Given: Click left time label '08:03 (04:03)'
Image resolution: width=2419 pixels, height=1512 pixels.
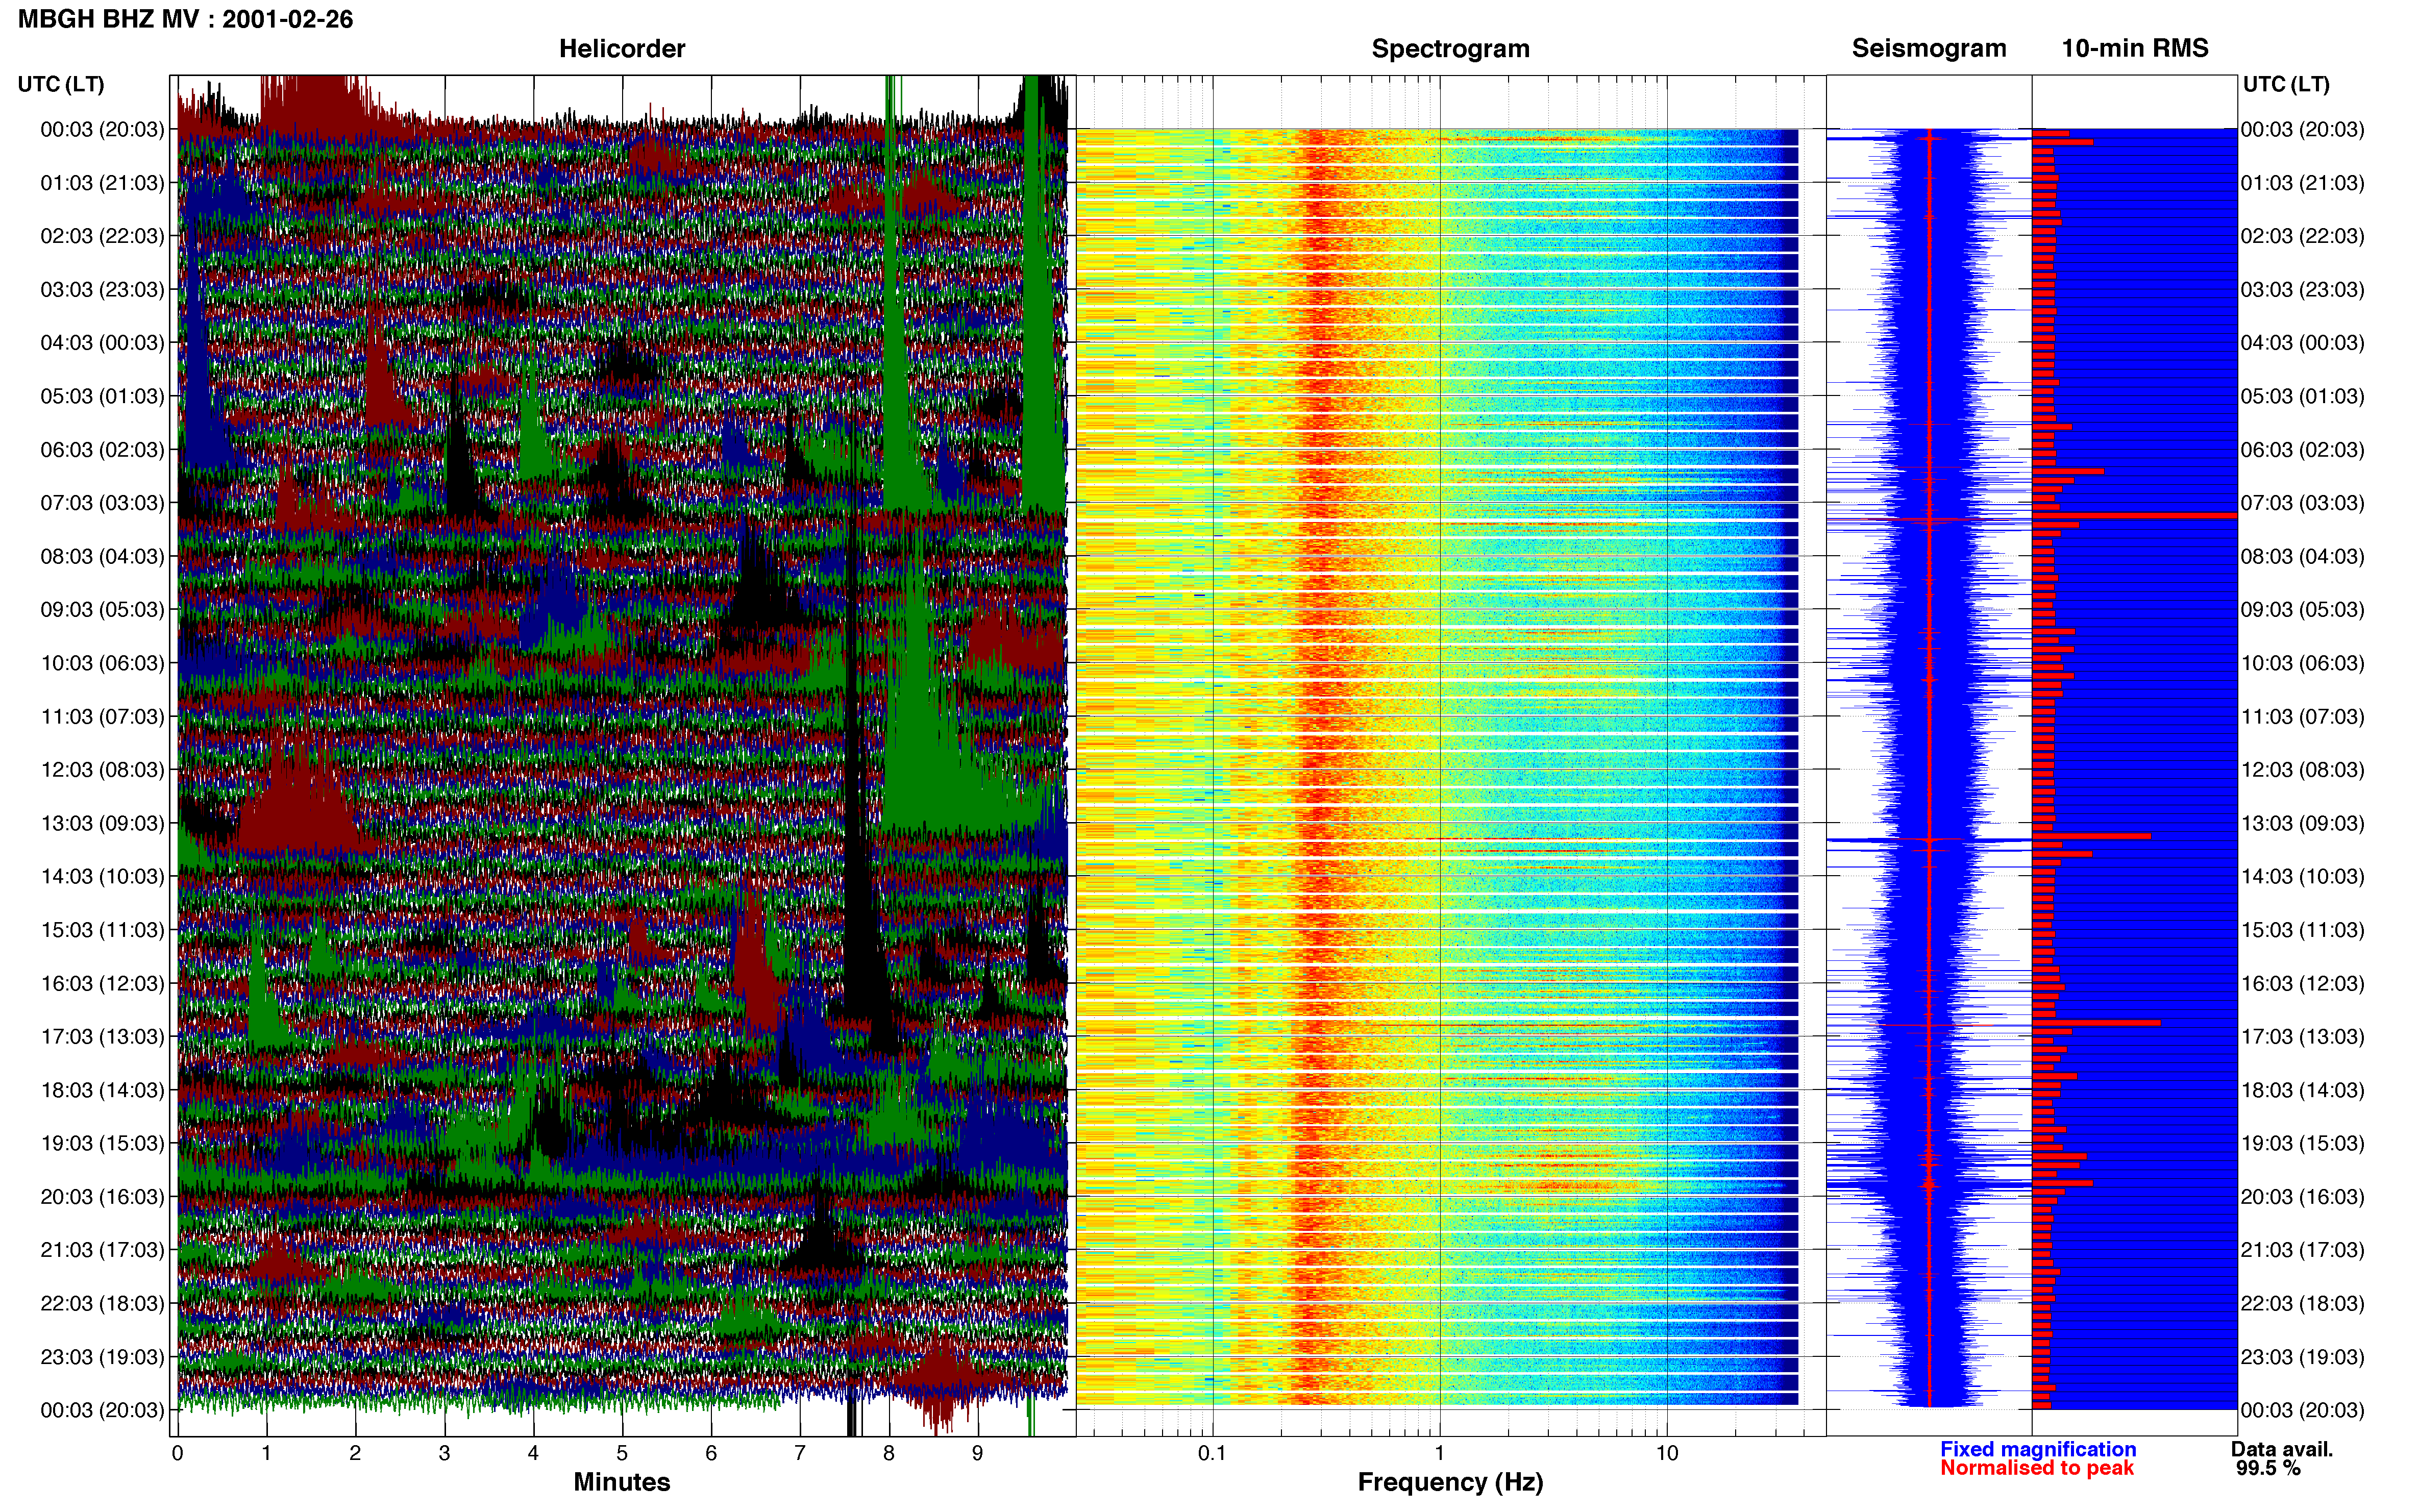Looking at the screenshot, I should pyautogui.click(x=102, y=556).
